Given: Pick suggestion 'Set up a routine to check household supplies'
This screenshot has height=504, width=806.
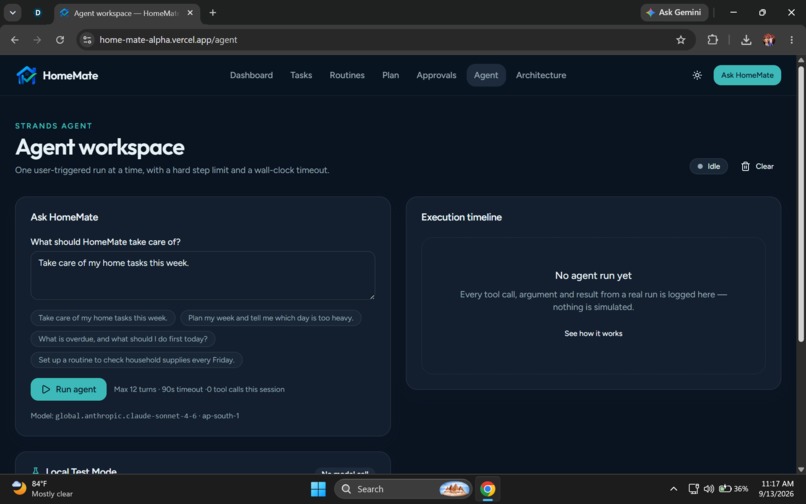Looking at the screenshot, I should 136,360.
